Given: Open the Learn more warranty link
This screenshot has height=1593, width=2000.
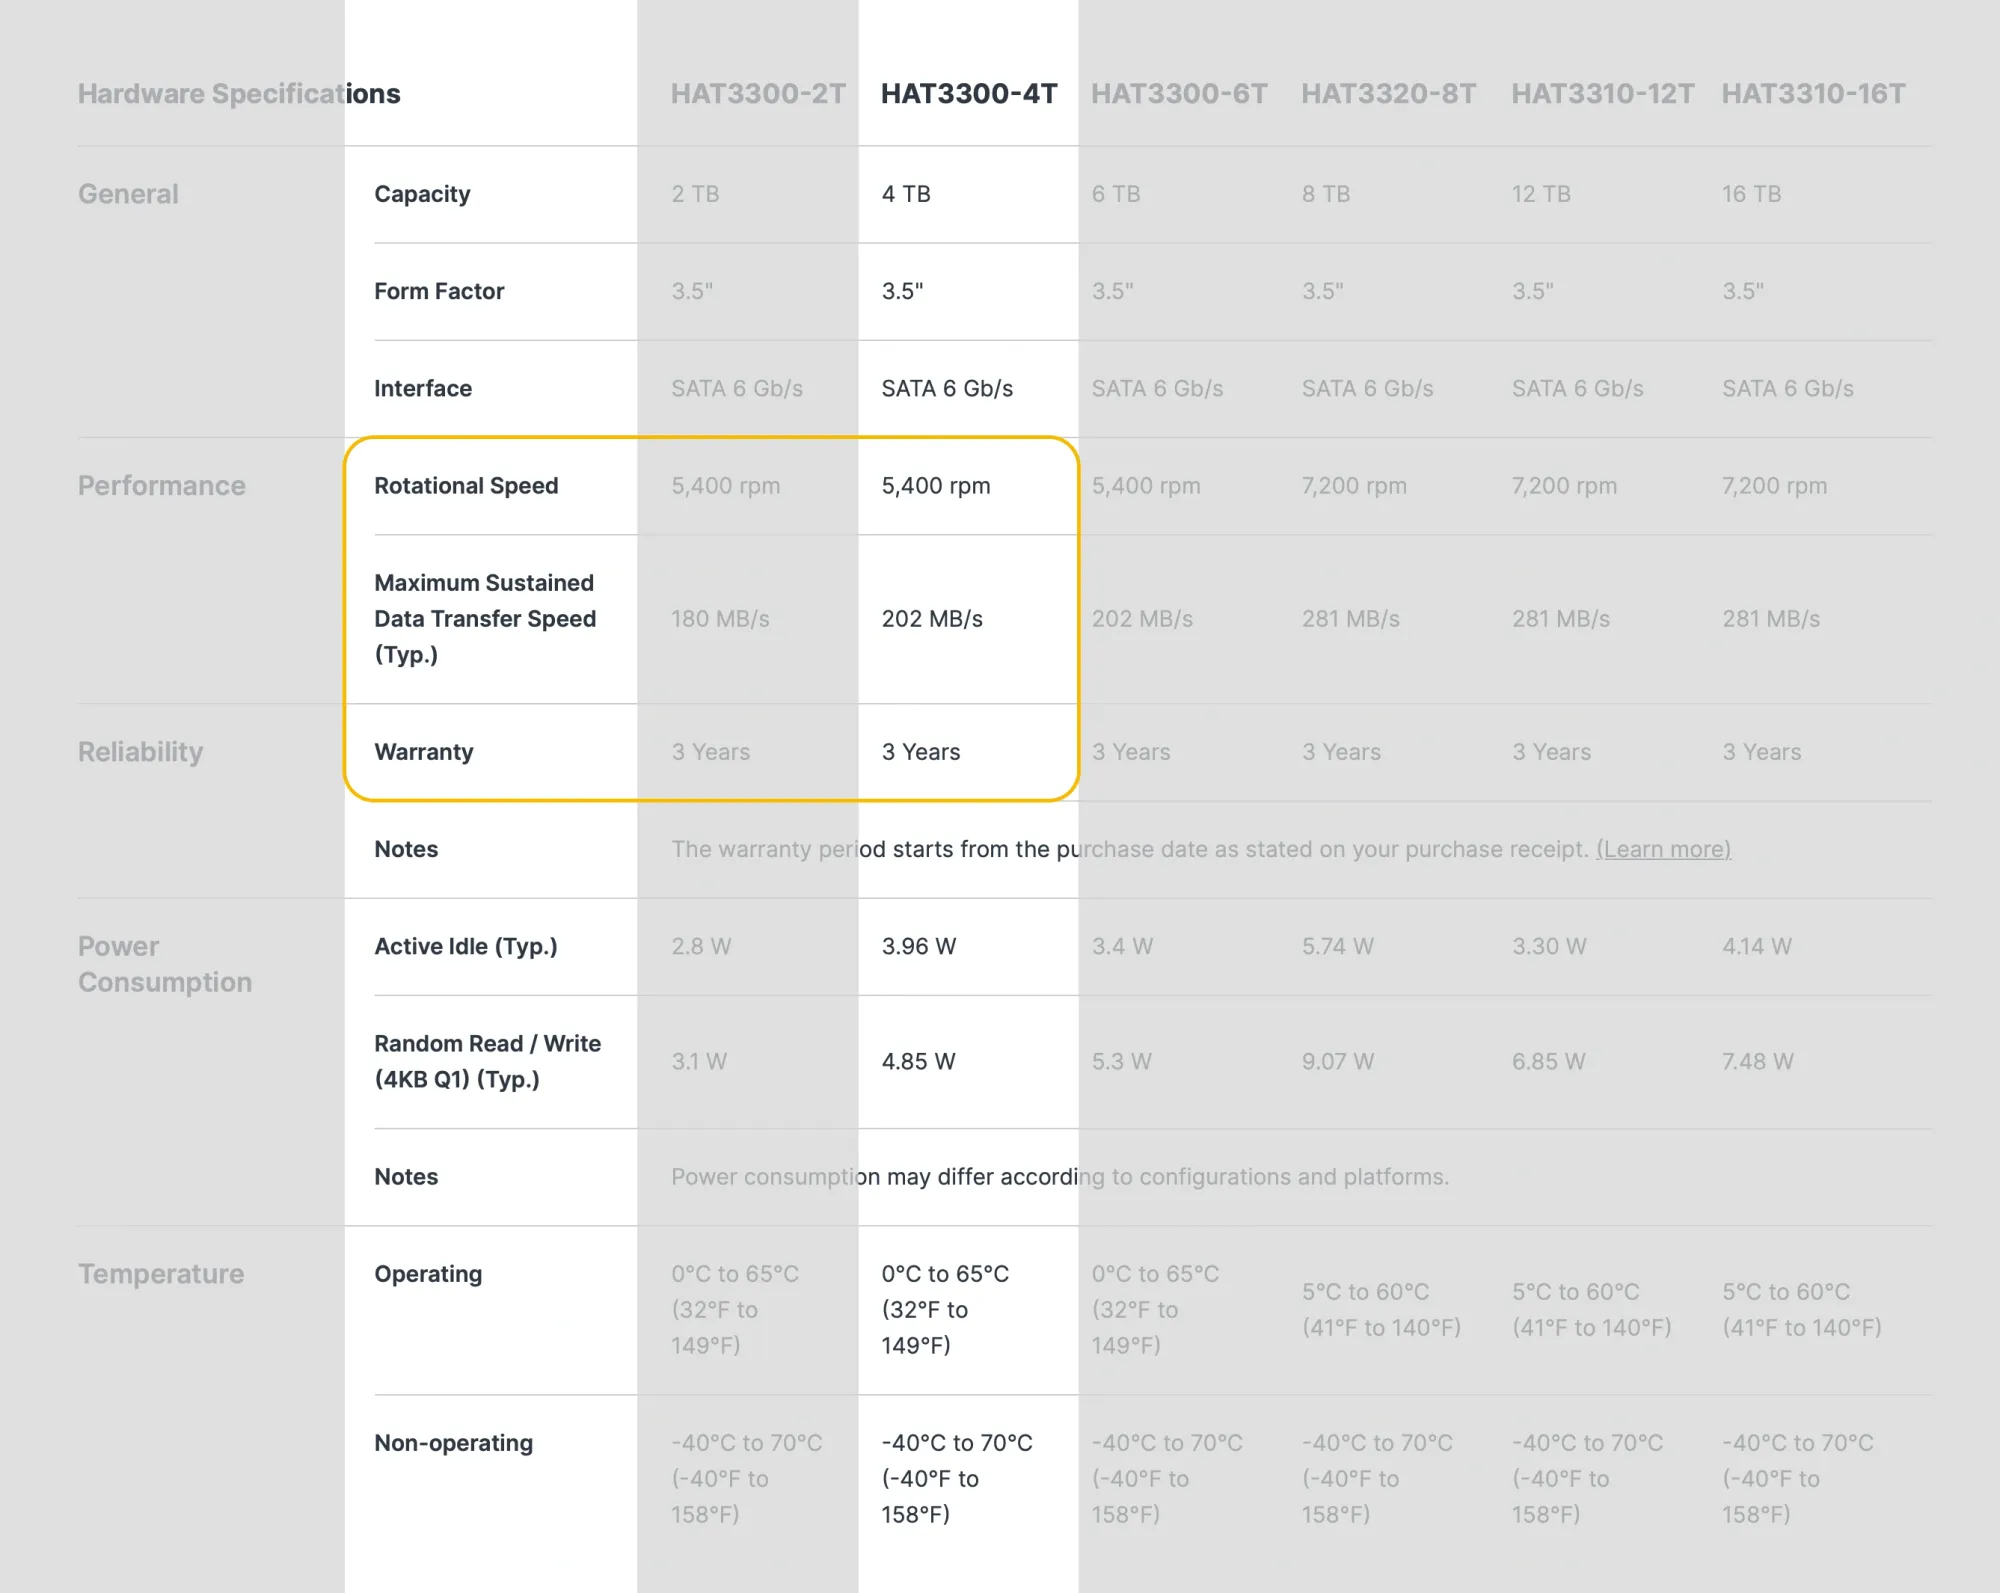Looking at the screenshot, I should [1663, 849].
